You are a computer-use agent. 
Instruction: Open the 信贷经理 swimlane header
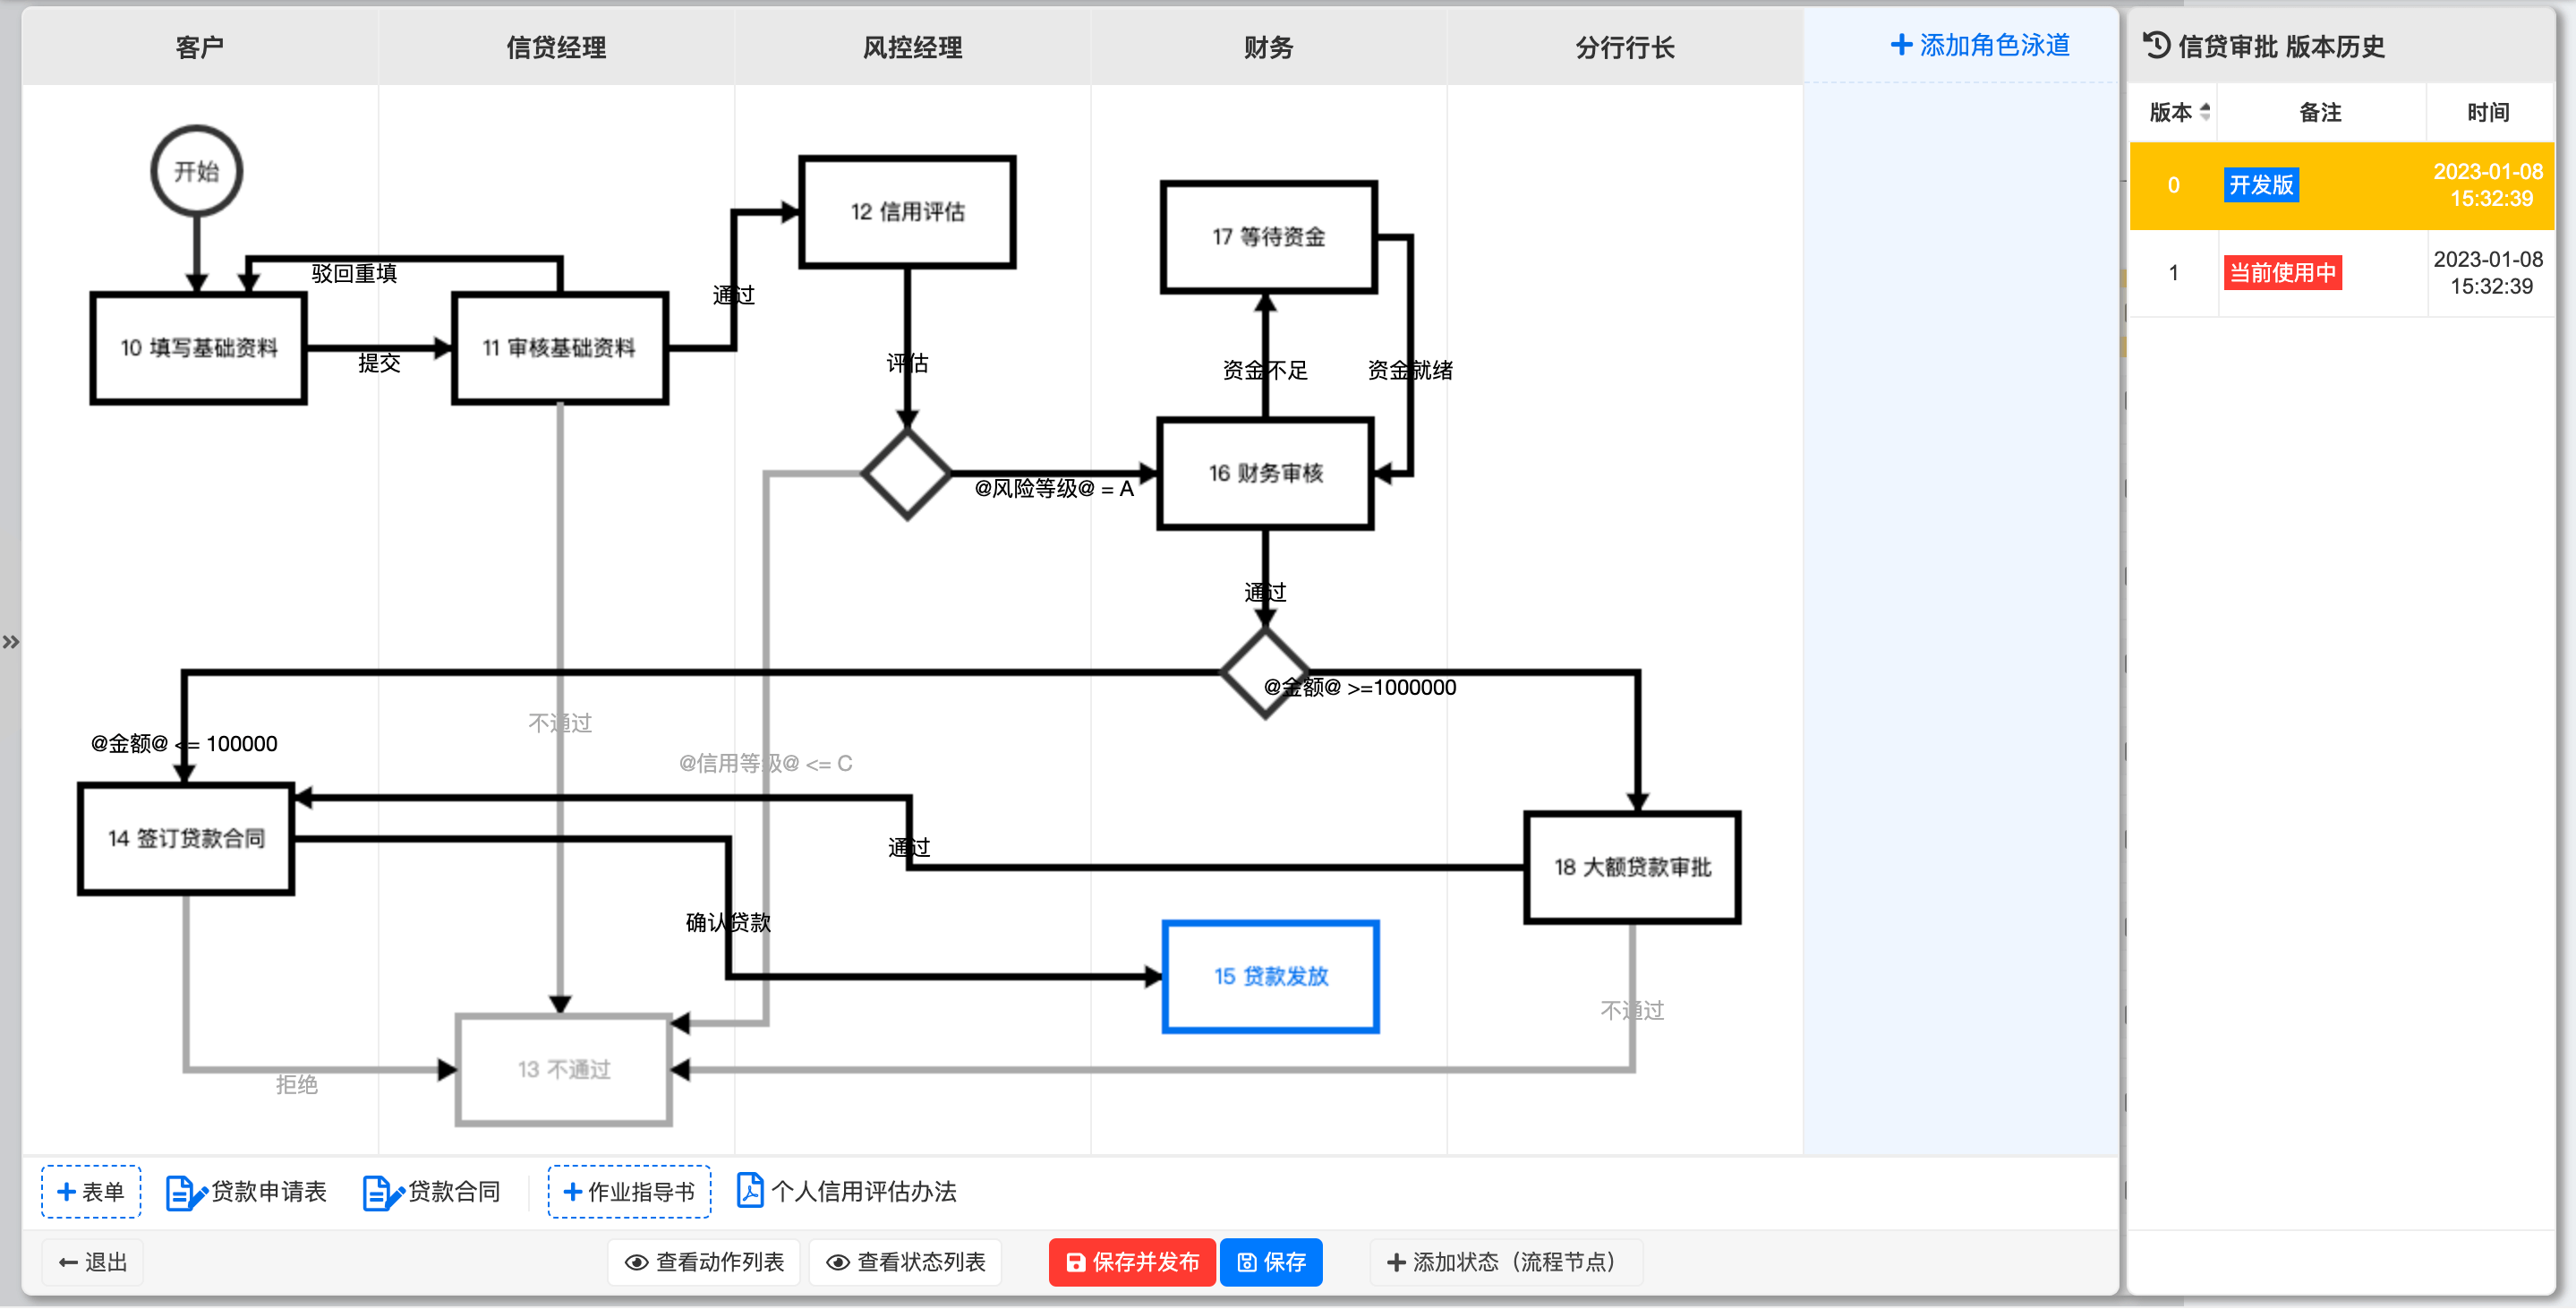coord(556,47)
